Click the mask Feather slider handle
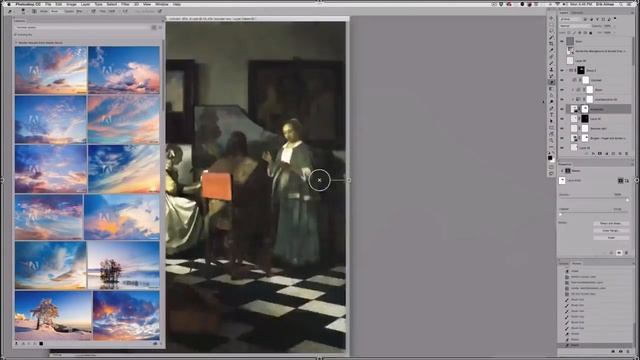640x360 pixels. click(560, 214)
